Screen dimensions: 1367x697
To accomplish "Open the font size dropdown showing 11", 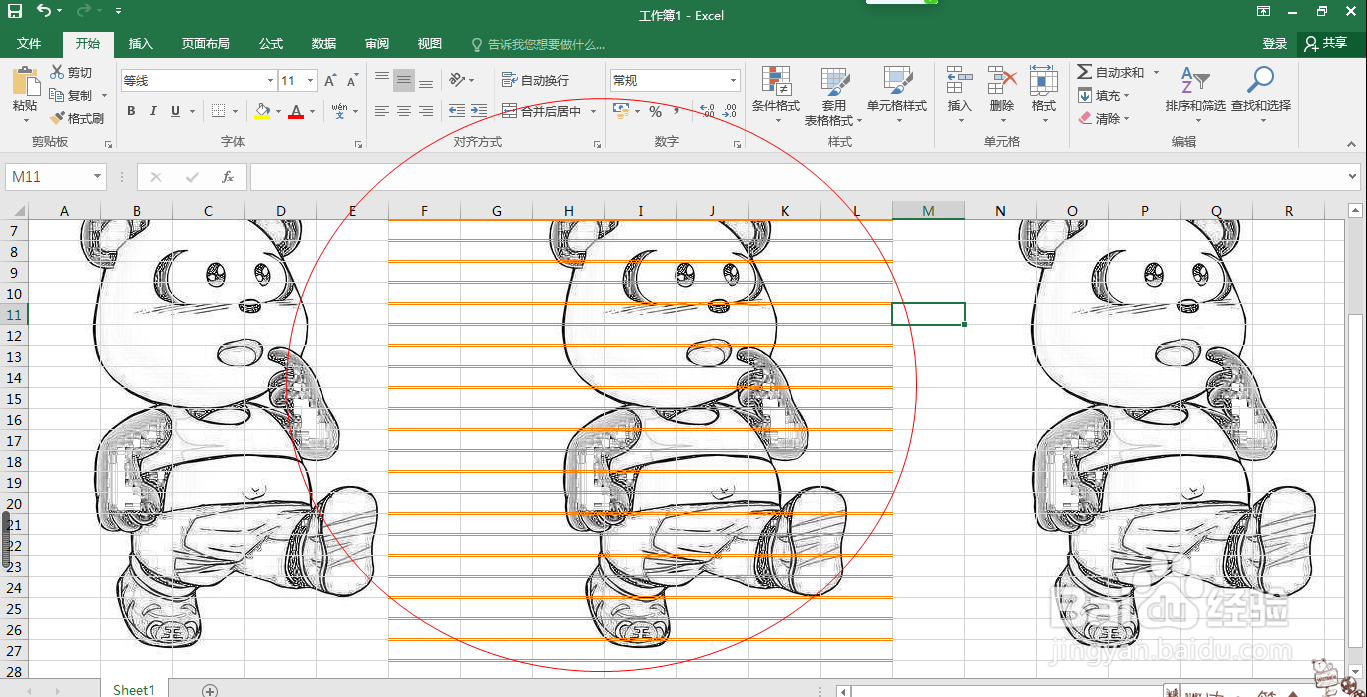I will click(x=311, y=81).
